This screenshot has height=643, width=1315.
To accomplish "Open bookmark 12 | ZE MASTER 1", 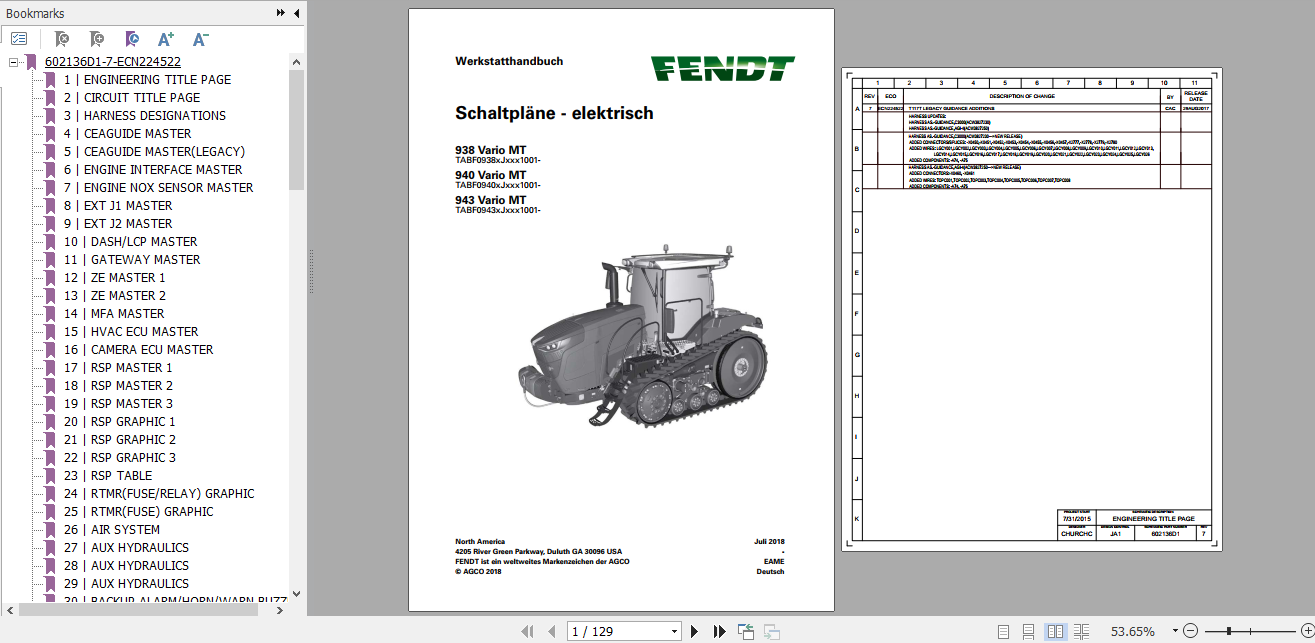I will (x=115, y=278).
